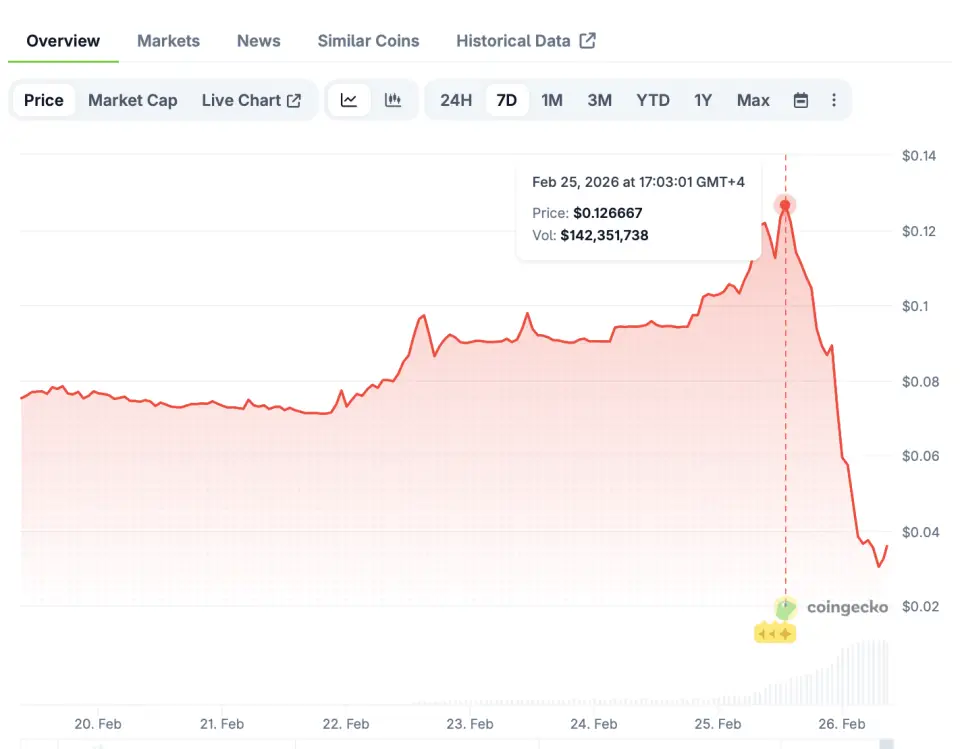Open the date range calendar picker
The image size is (960, 749).
coord(801,100)
